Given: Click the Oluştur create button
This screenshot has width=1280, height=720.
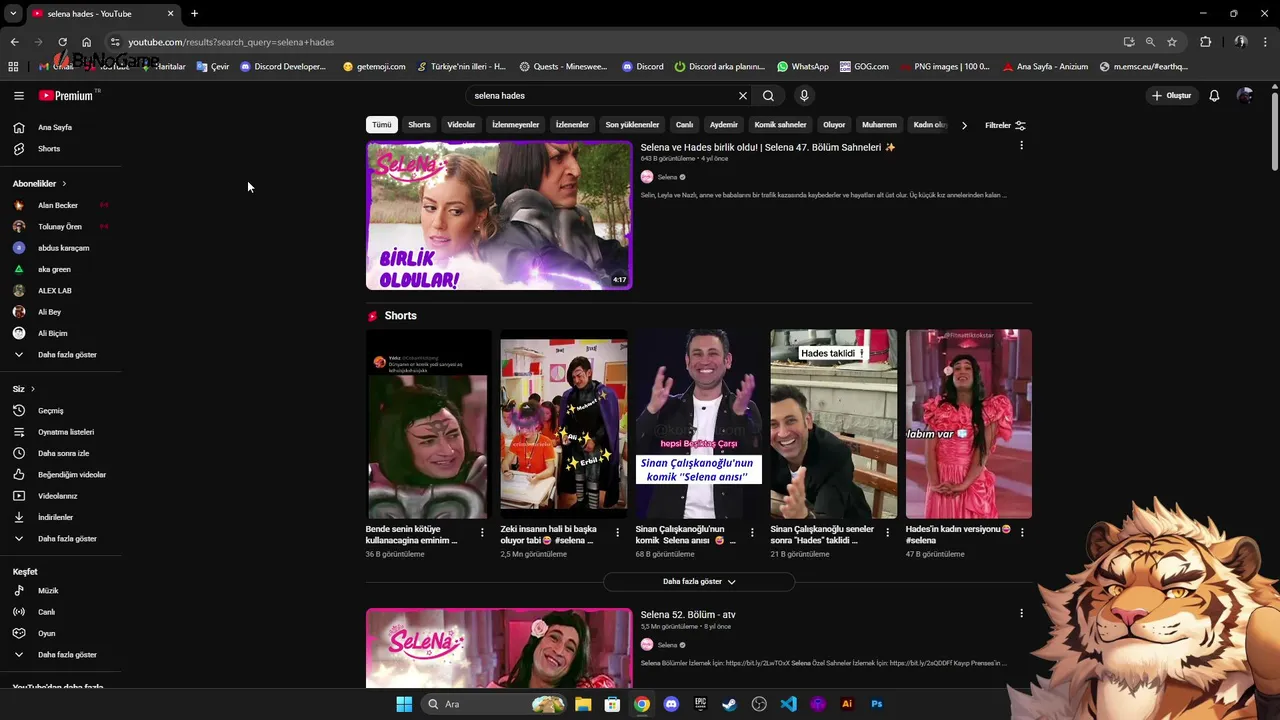Looking at the screenshot, I should pos(1171,96).
